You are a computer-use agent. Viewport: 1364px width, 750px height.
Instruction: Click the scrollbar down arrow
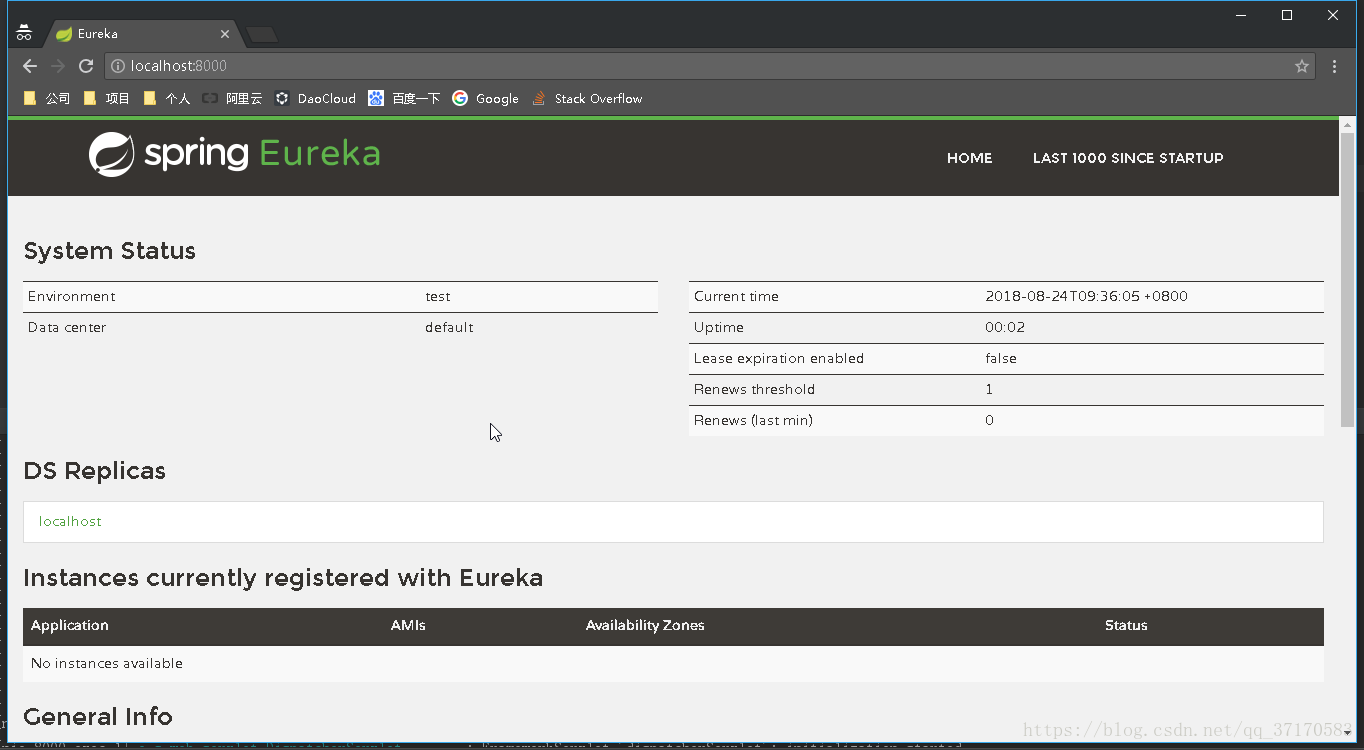point(1347,733)
